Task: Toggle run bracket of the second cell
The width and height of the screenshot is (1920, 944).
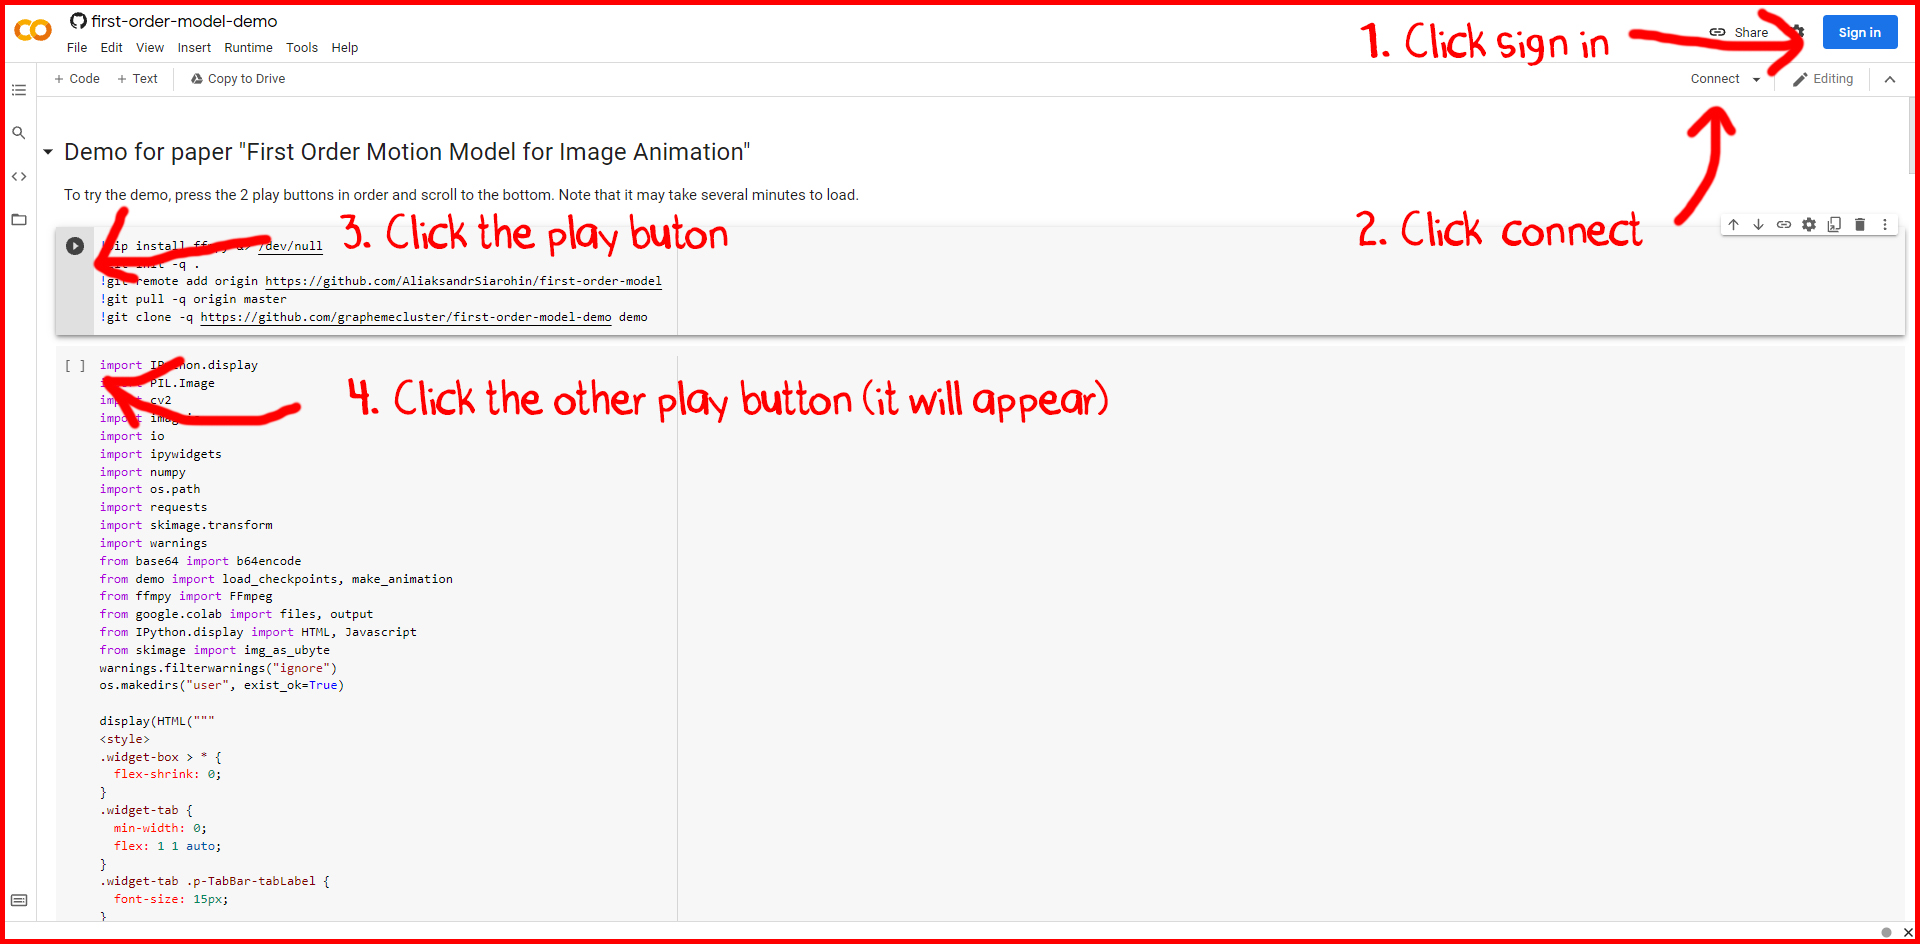Action: tap(75, 366)
